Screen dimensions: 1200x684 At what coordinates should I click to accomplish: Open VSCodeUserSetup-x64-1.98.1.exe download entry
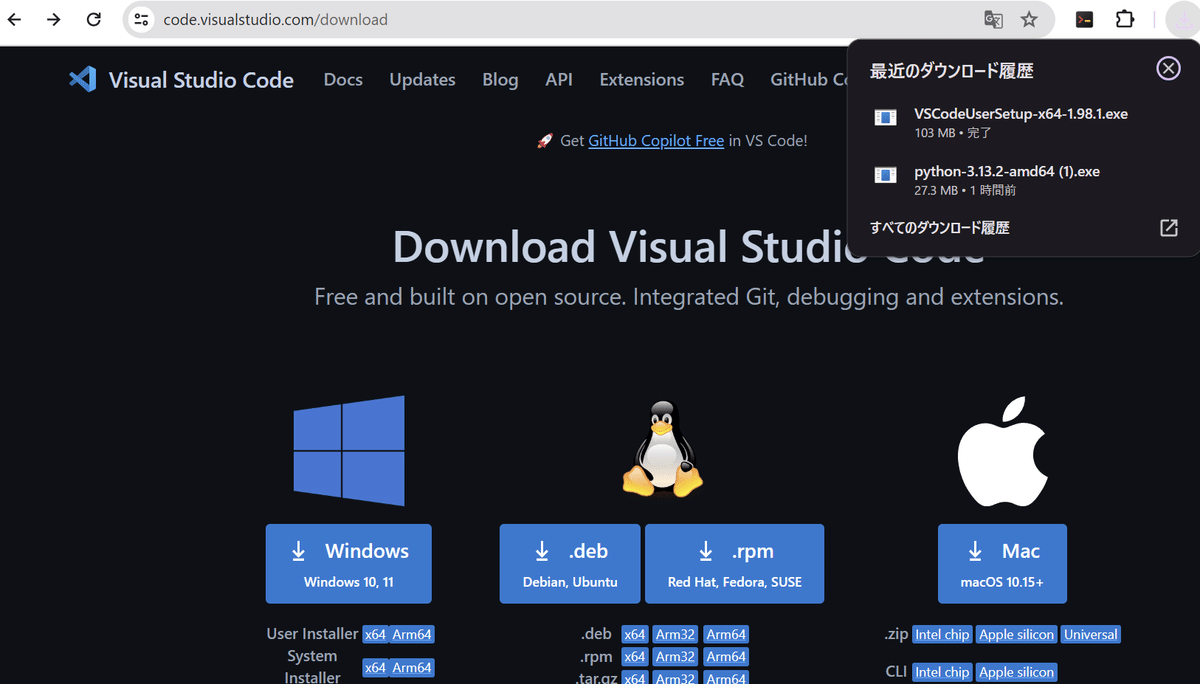1023,122
